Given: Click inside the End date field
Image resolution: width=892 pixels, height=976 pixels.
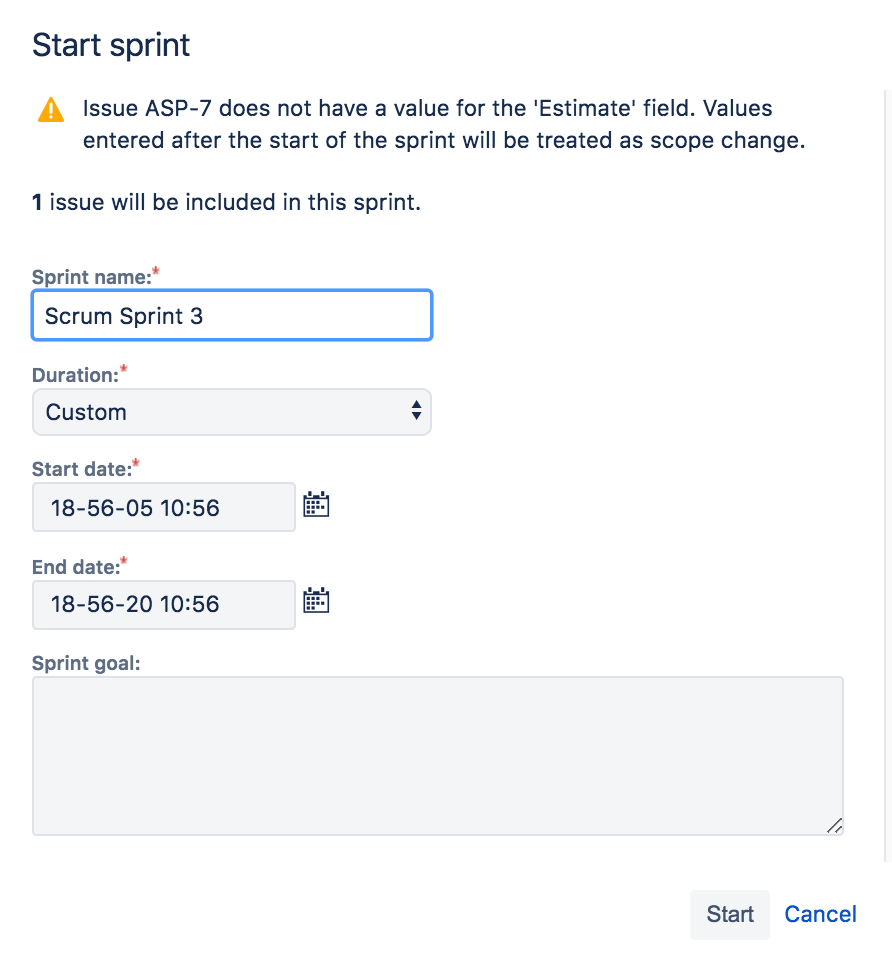Looking at the screenshot, I should [163, 604].
